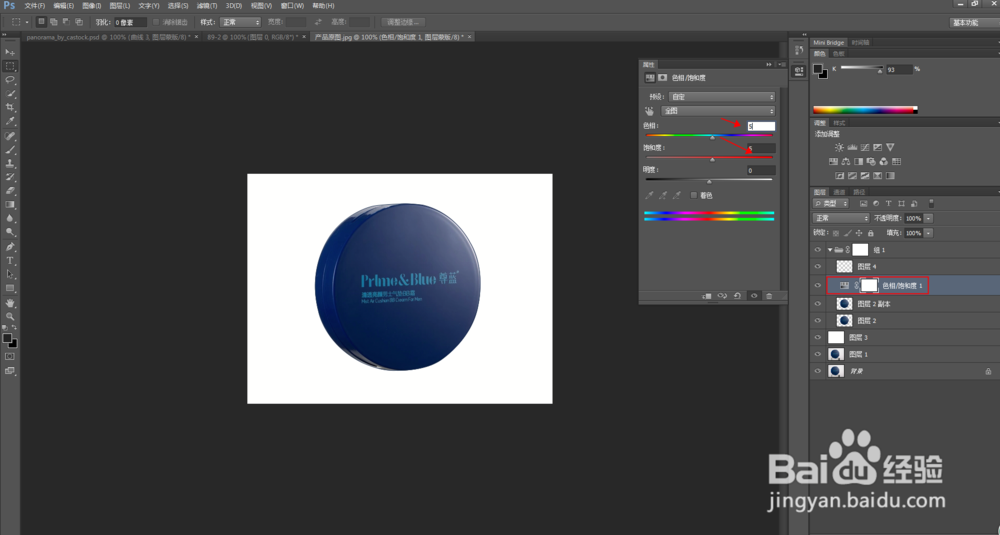Open the channel range 全图 dropdown
Image resolution: width=1000 pixels, height=535 pixels.
tap(718, 111)
